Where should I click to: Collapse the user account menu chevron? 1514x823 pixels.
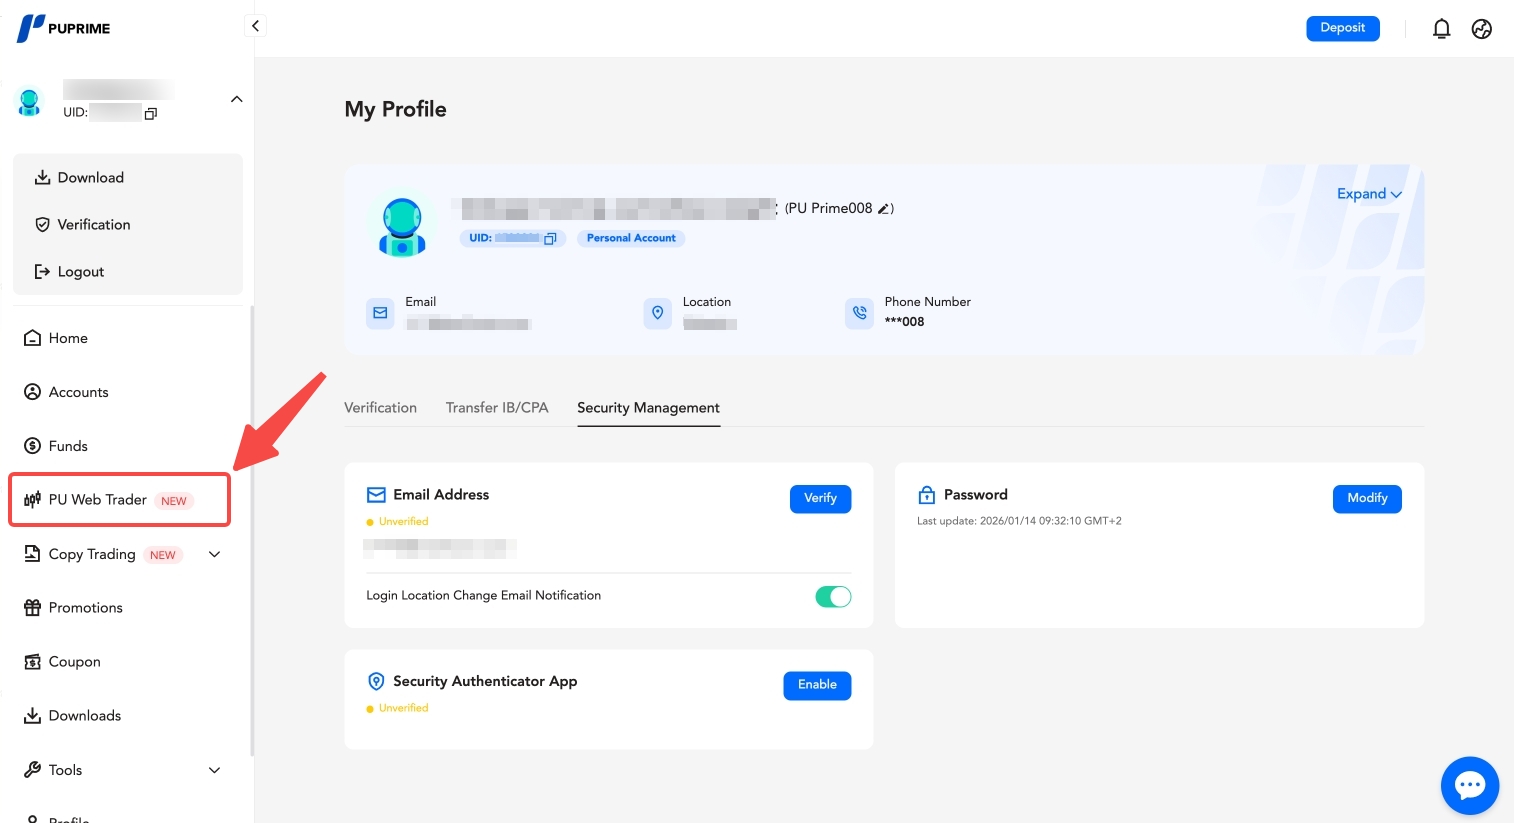tap(236, 99)
